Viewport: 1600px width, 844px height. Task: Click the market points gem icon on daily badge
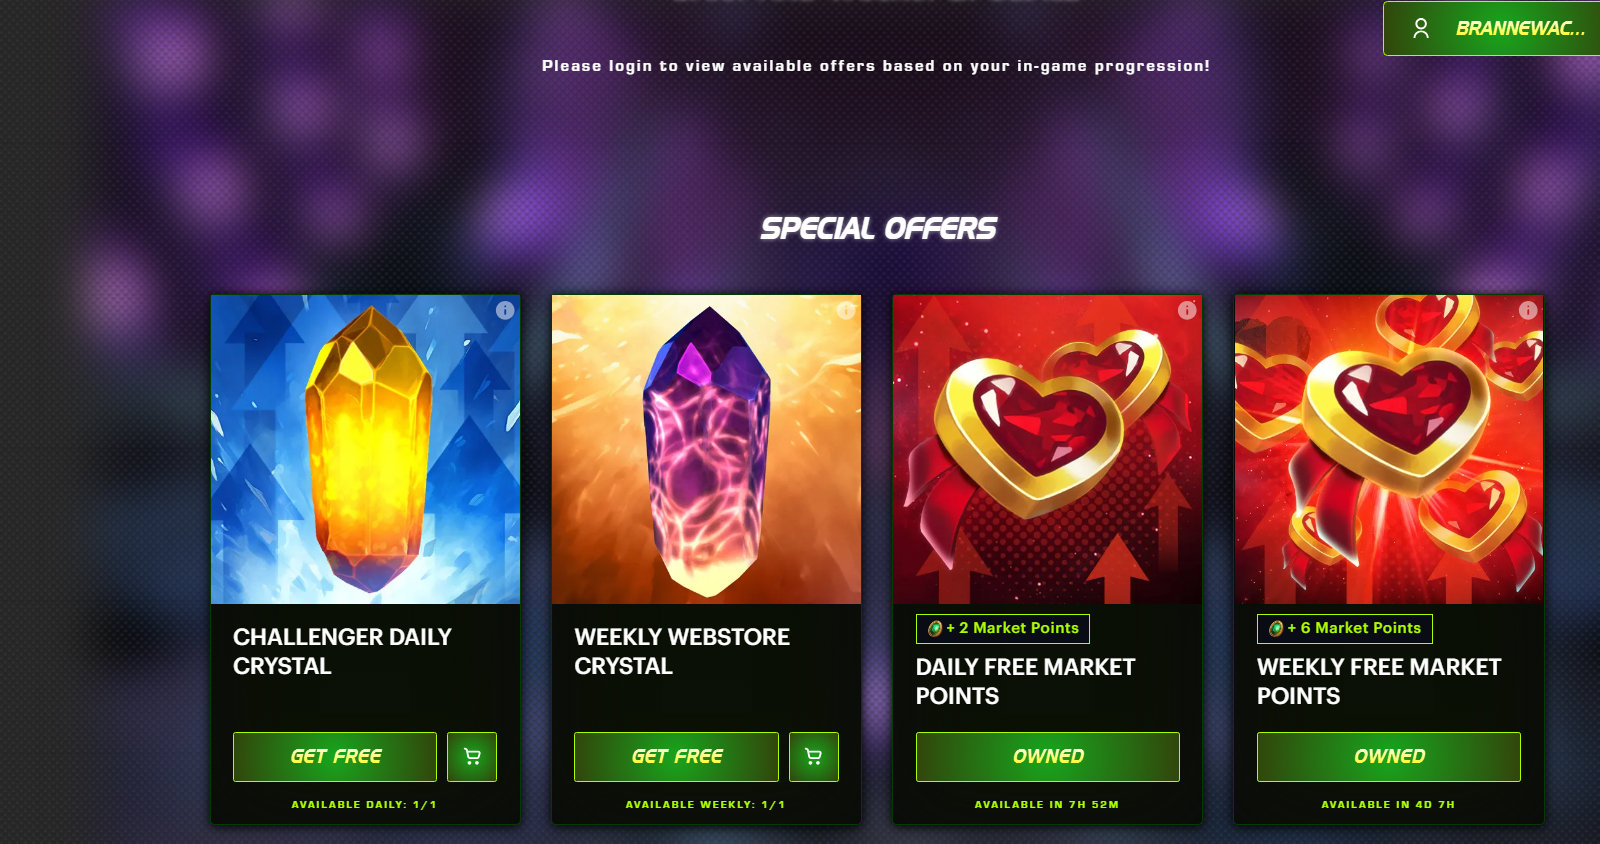(x=935, y=628)
